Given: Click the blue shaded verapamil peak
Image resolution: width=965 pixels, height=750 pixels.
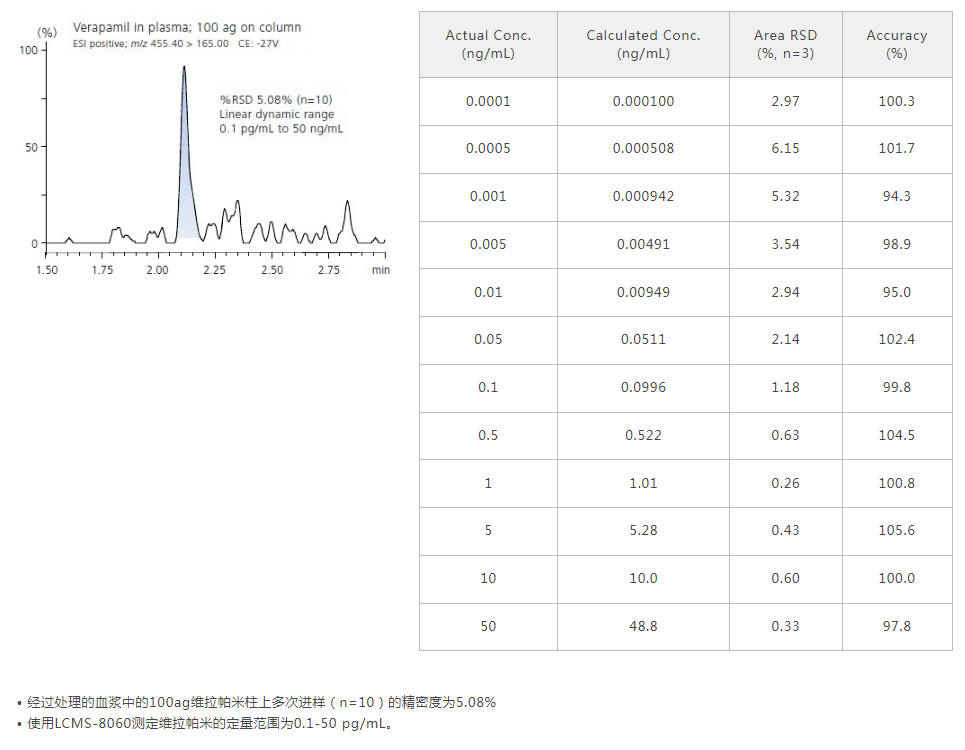Looking at the screenshot, I should (x=188, y=200).
